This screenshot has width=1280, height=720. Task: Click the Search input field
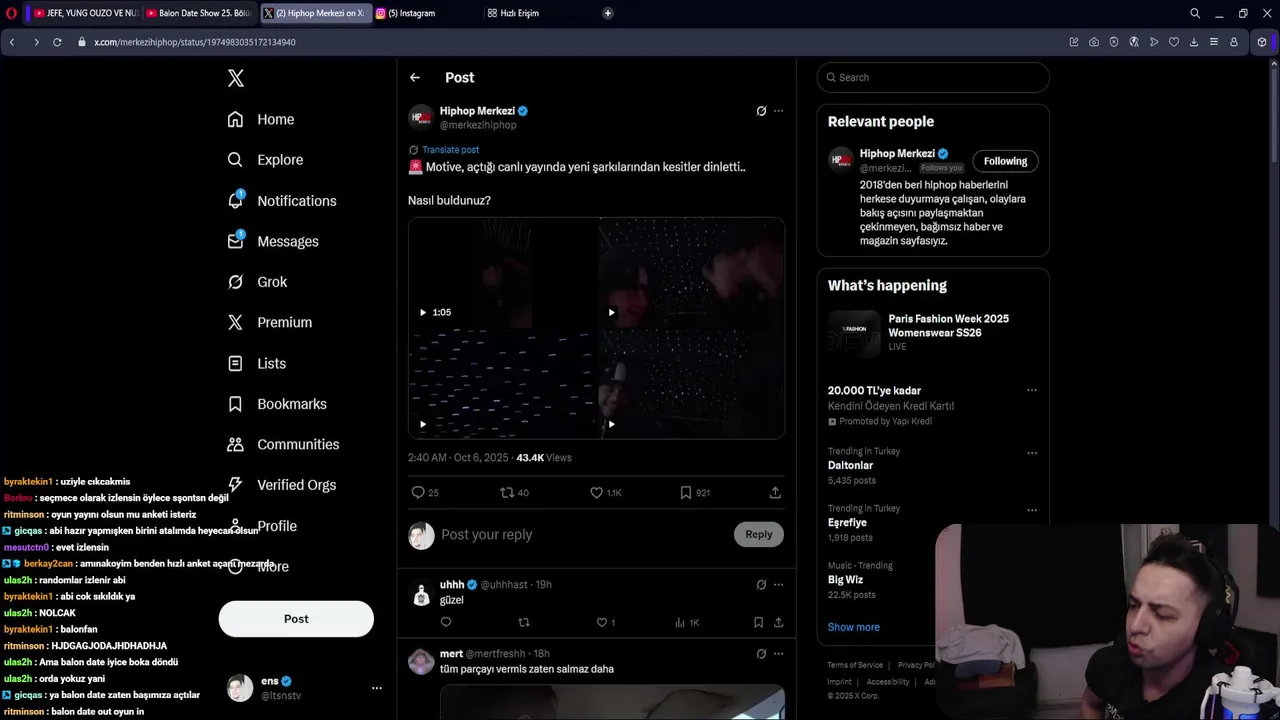coord(933,77)
